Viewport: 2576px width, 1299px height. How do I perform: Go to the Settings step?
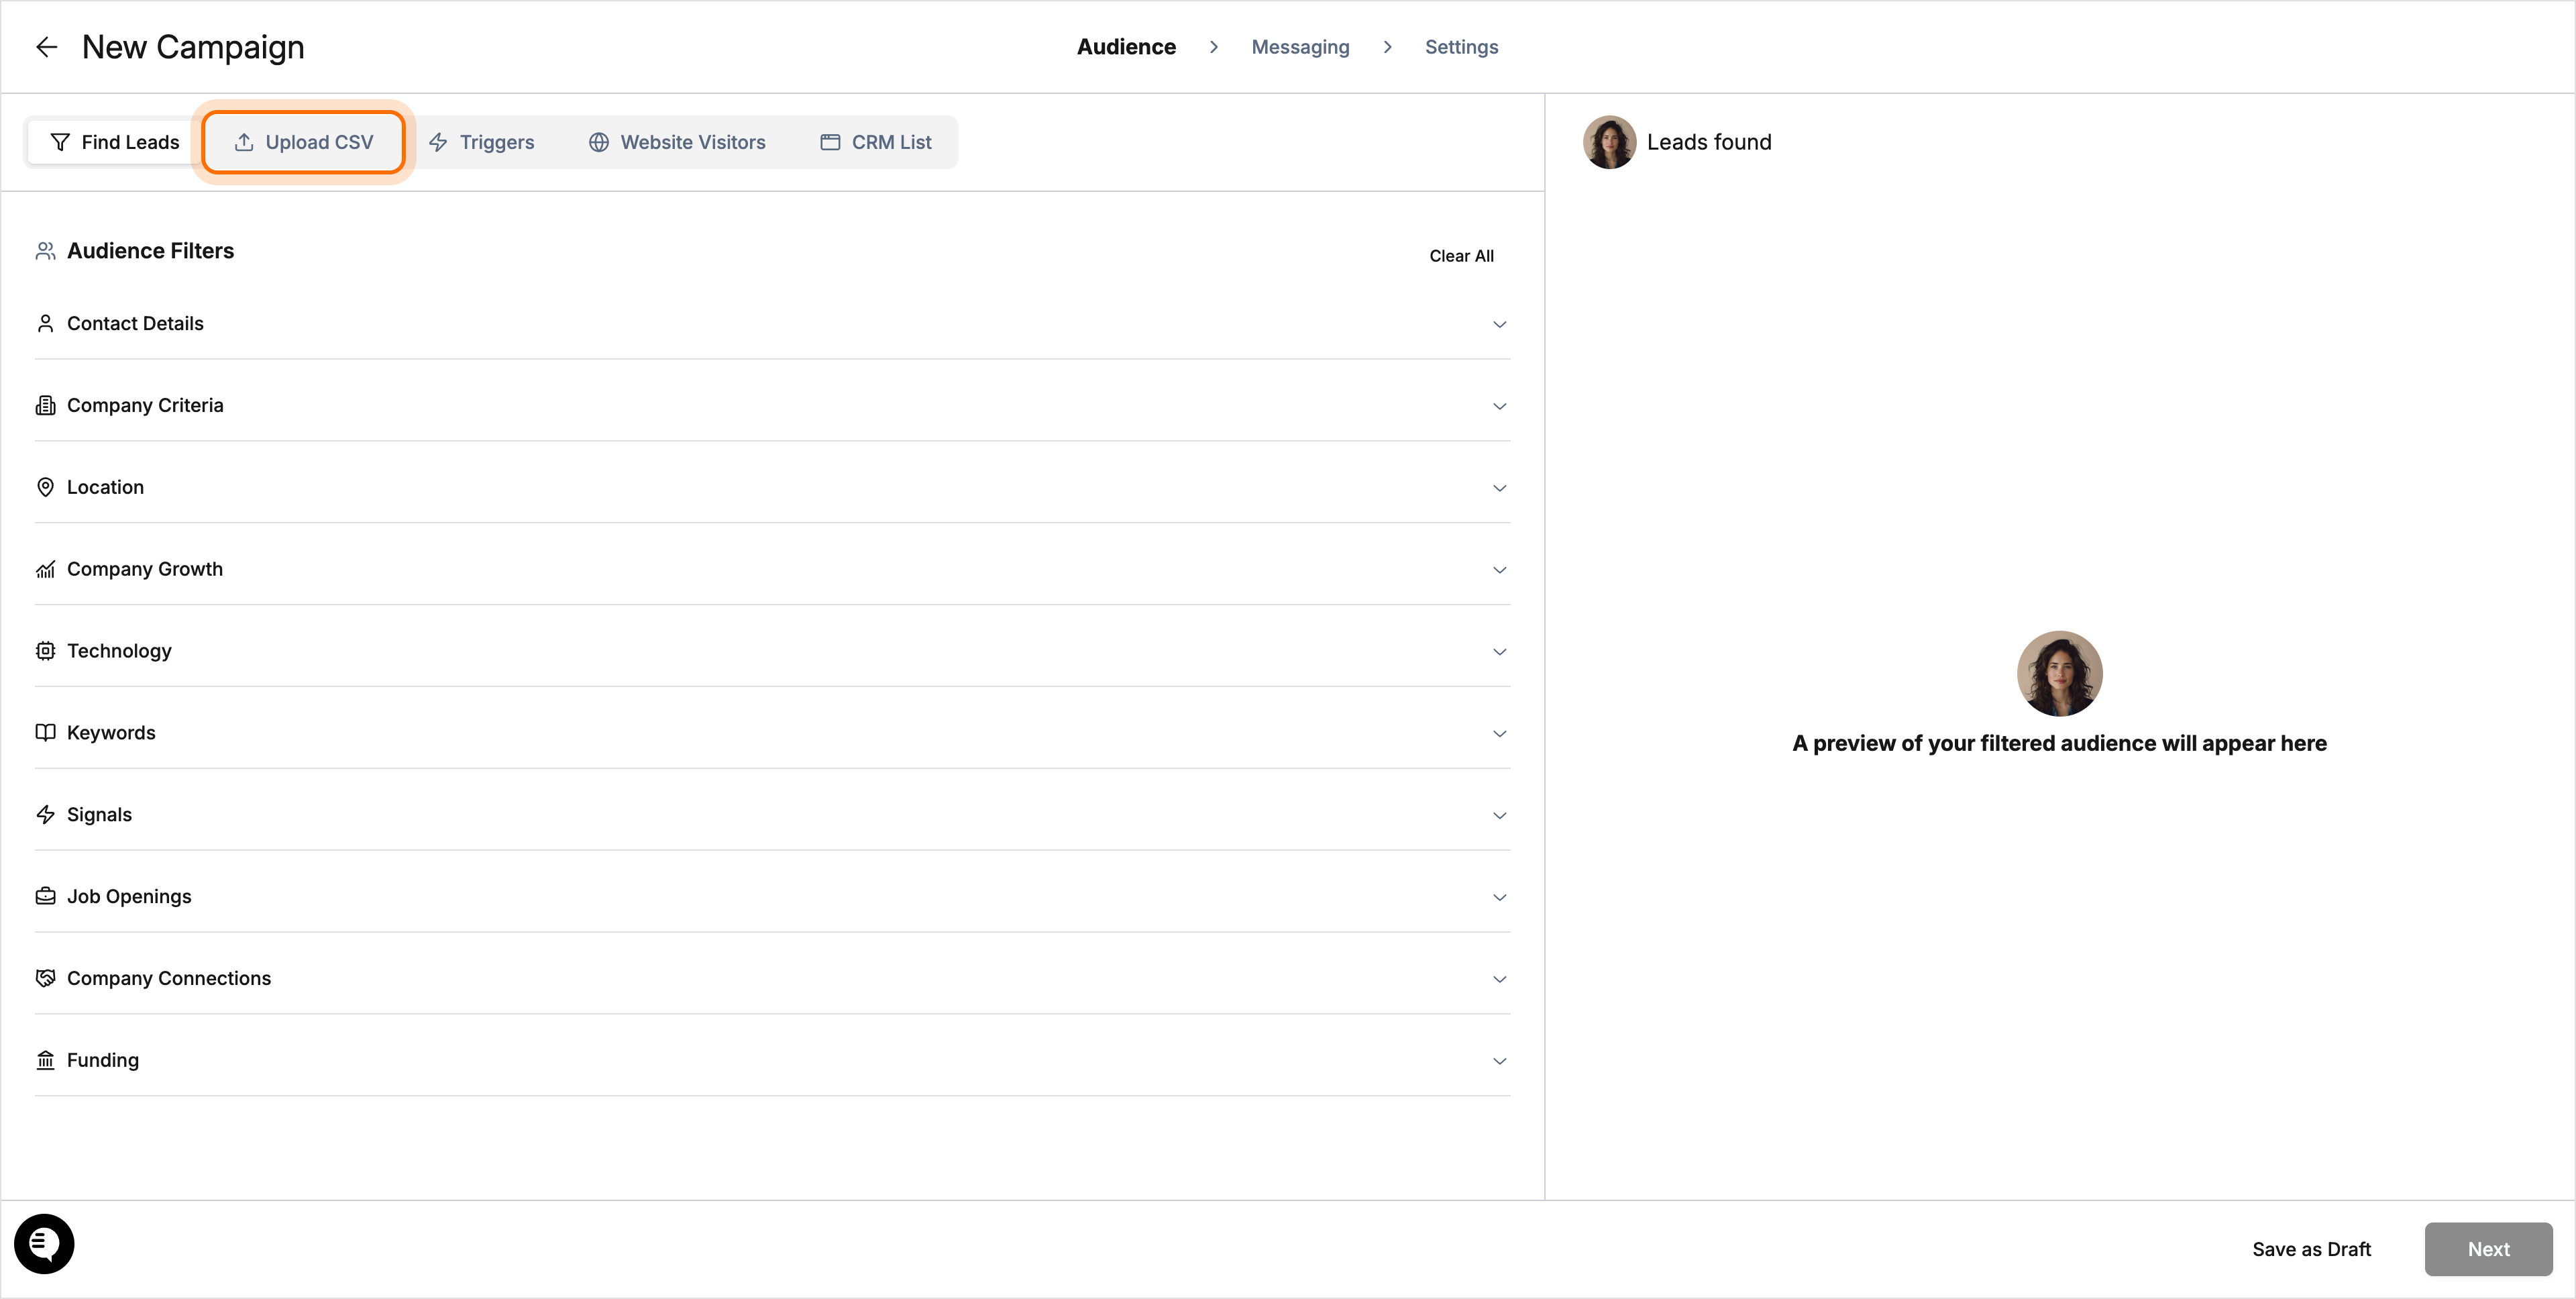coord(1461,47)
